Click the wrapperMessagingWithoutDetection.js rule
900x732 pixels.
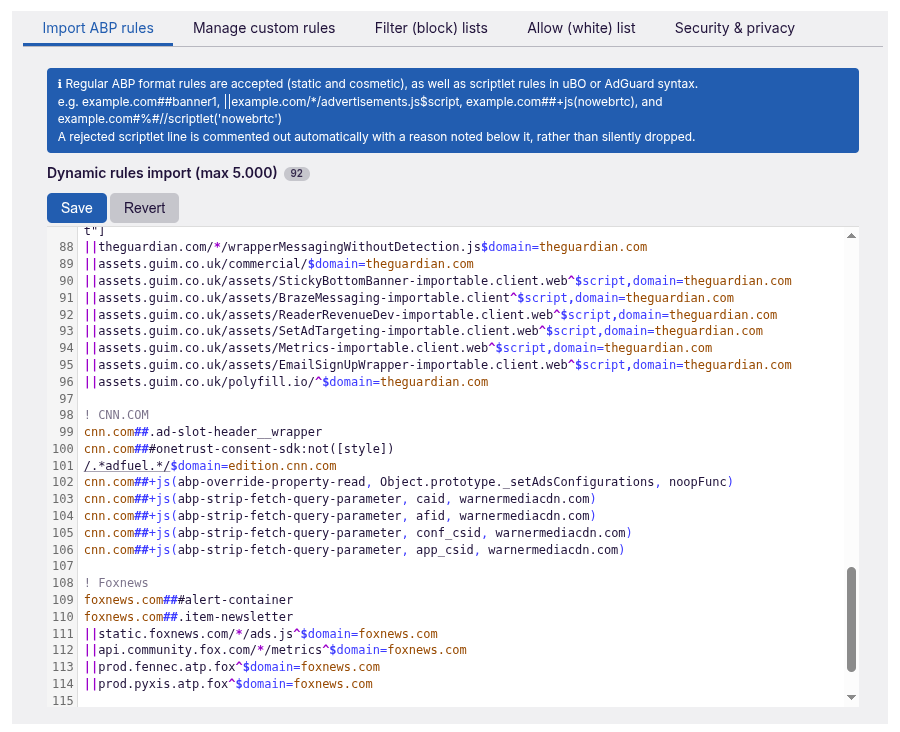tap(366, 247)
